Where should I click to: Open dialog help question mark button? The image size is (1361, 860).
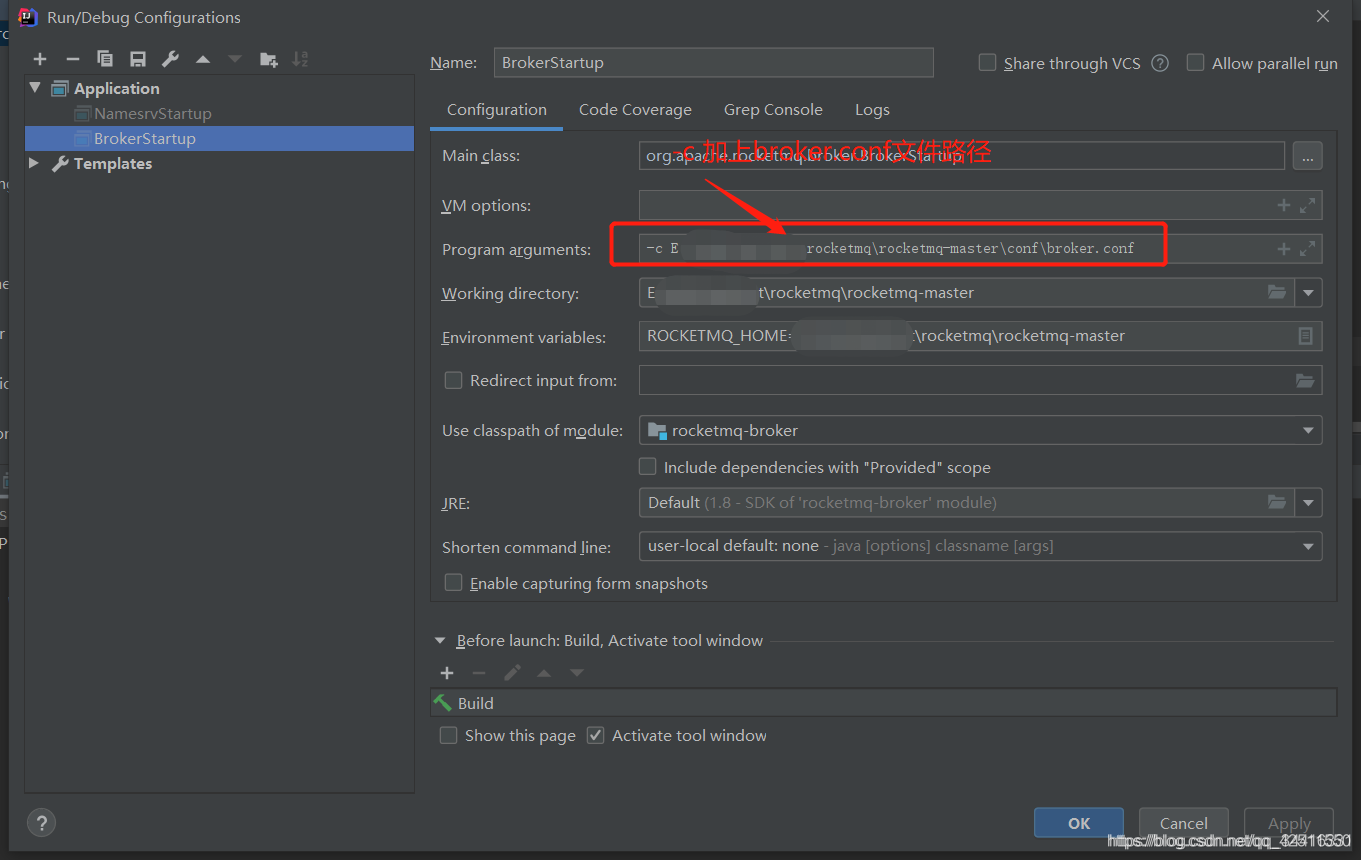[41, 823]
